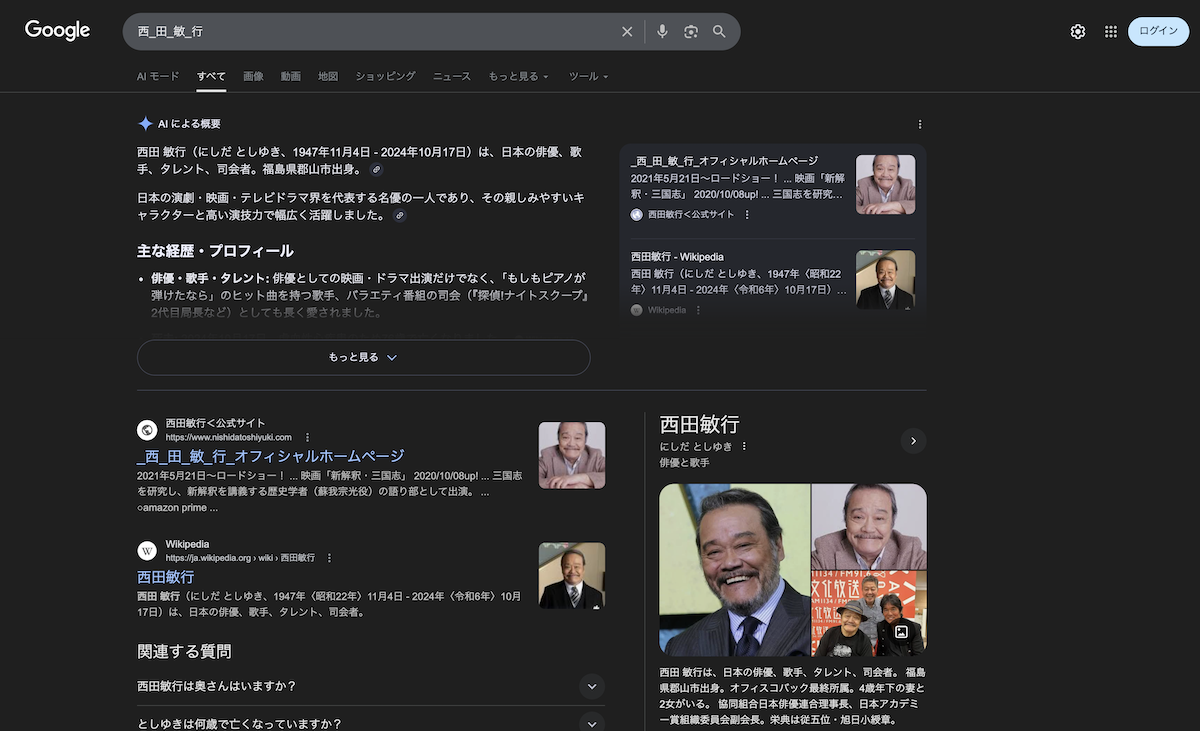
Task: Click the ログイン button
Action: [x=1158, y=31]
